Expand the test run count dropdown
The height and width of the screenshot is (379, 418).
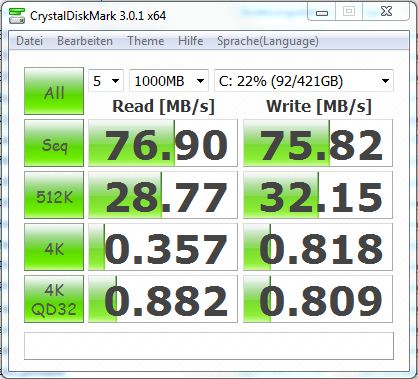(x=106, y=81)
